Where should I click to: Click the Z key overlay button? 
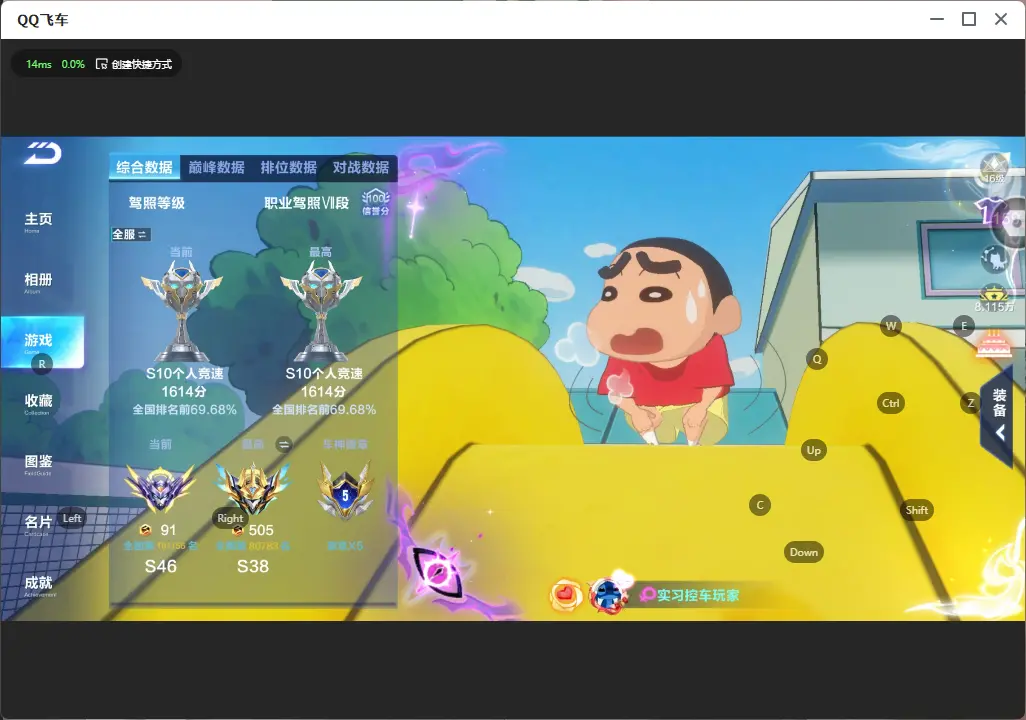(x=971, y=403)
